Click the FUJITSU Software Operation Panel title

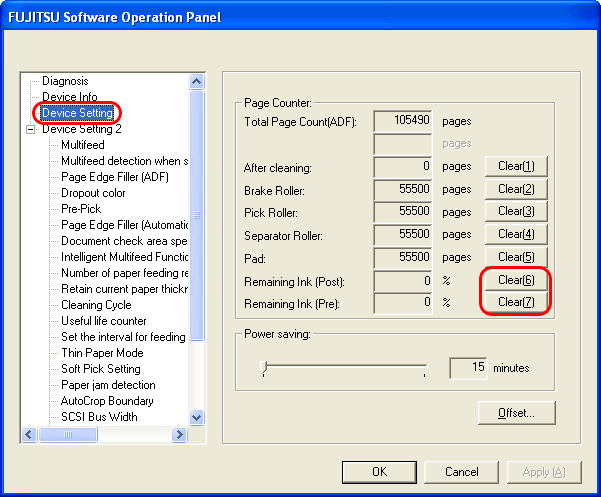click(x=115, y=18)
